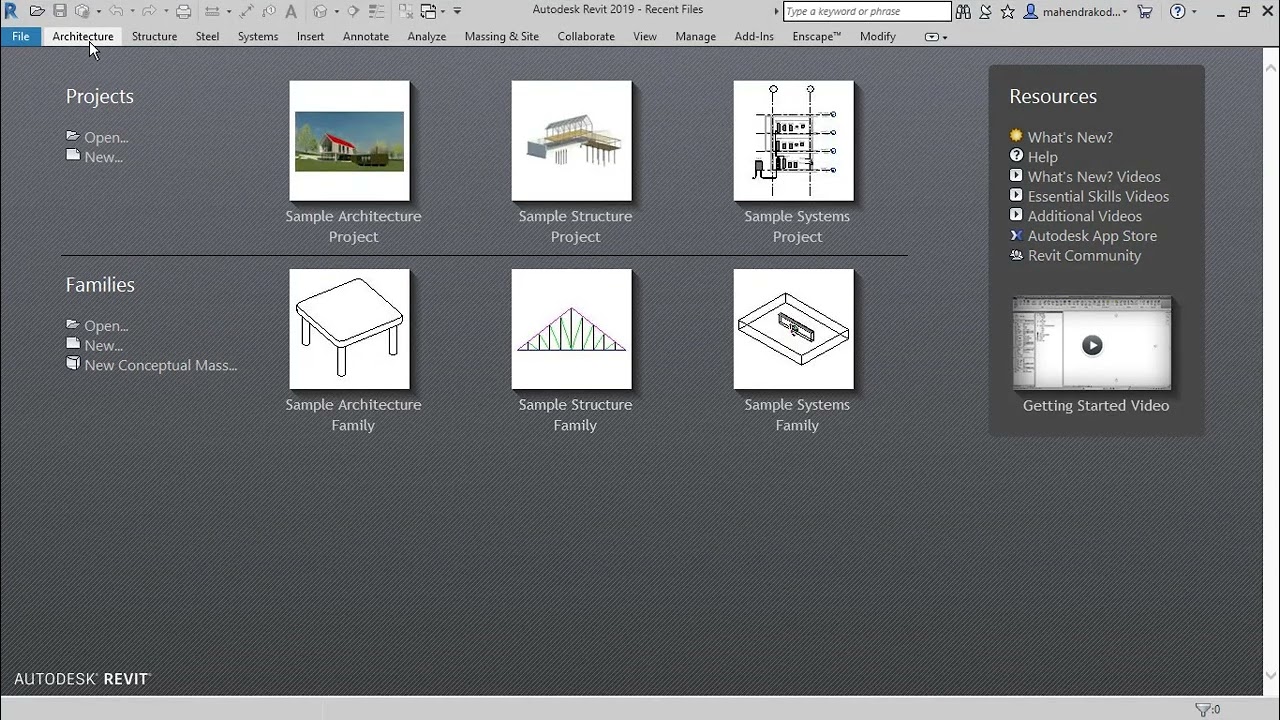Switch to the Systems ribbon tab

258,36
